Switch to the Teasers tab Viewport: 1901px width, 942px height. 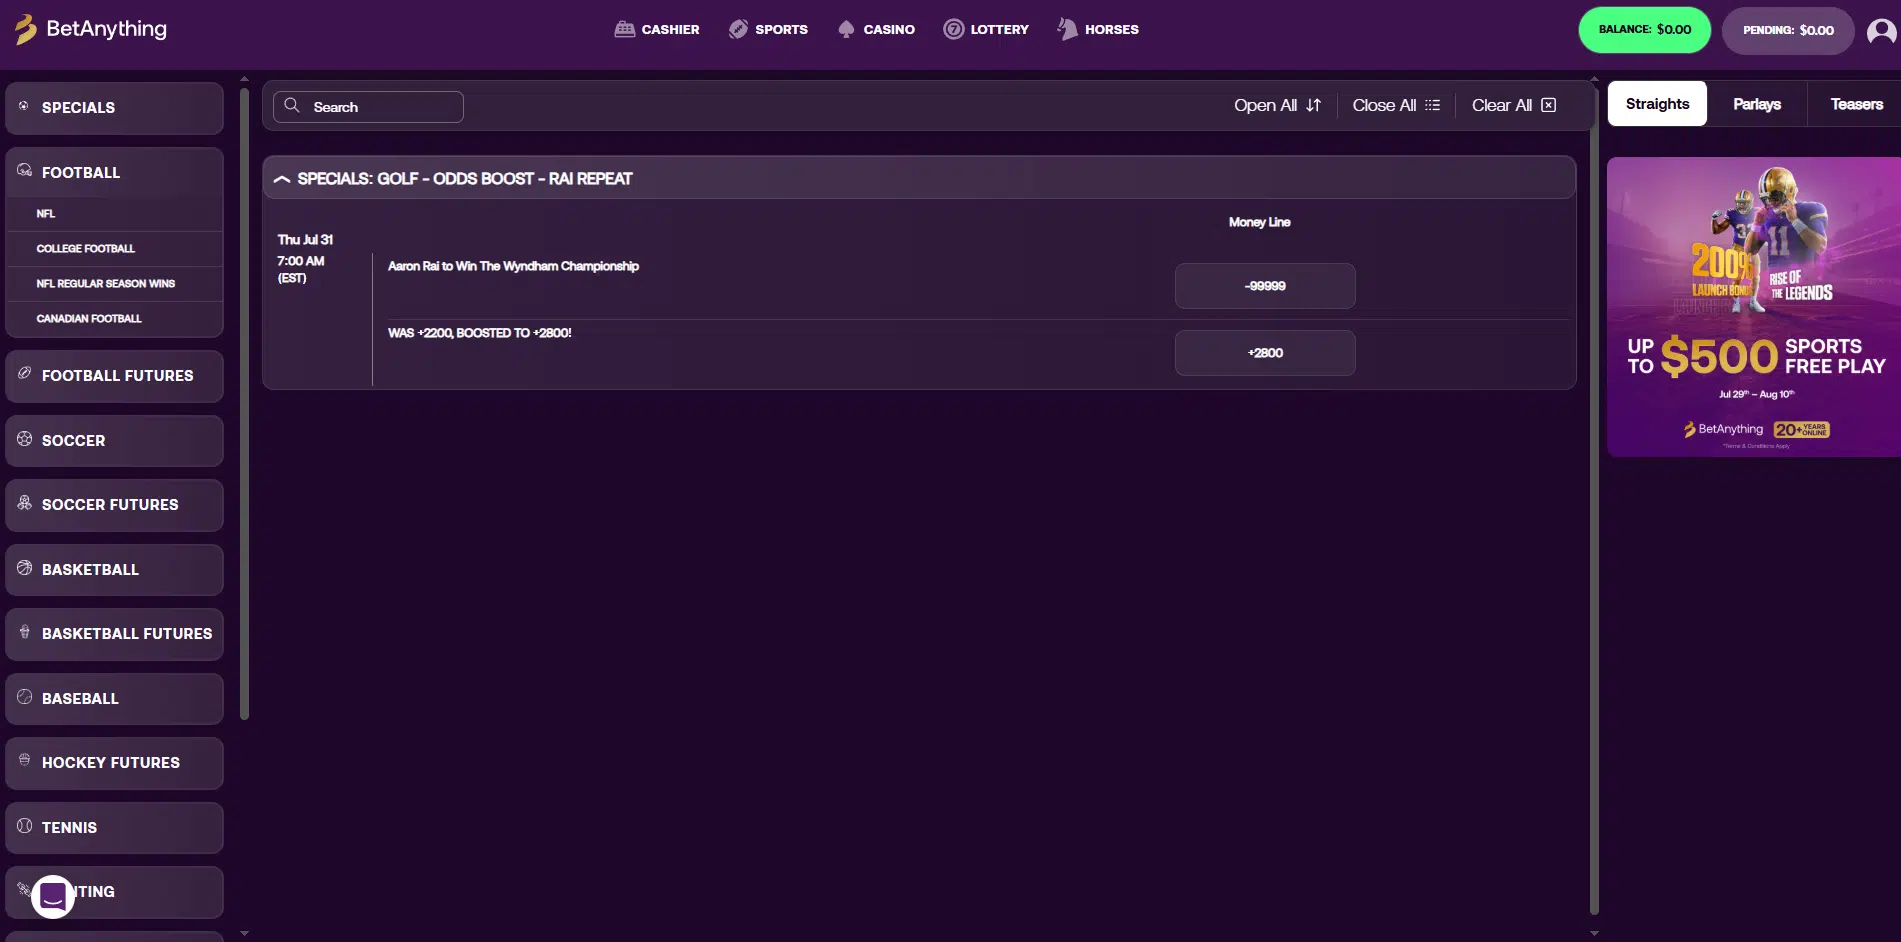1856,104
